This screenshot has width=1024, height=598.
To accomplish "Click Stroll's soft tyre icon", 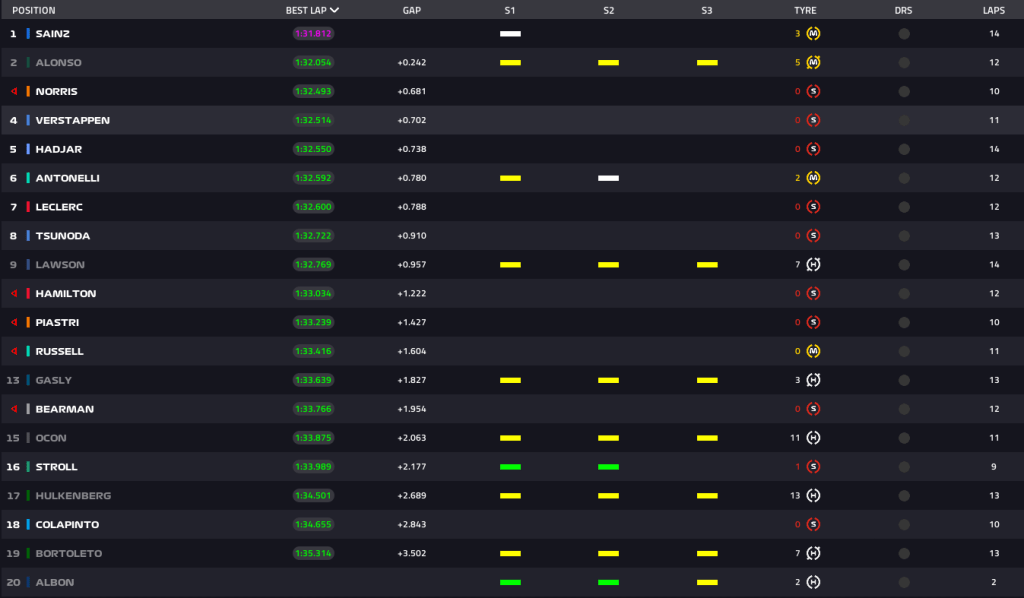I will pos(813,467).
